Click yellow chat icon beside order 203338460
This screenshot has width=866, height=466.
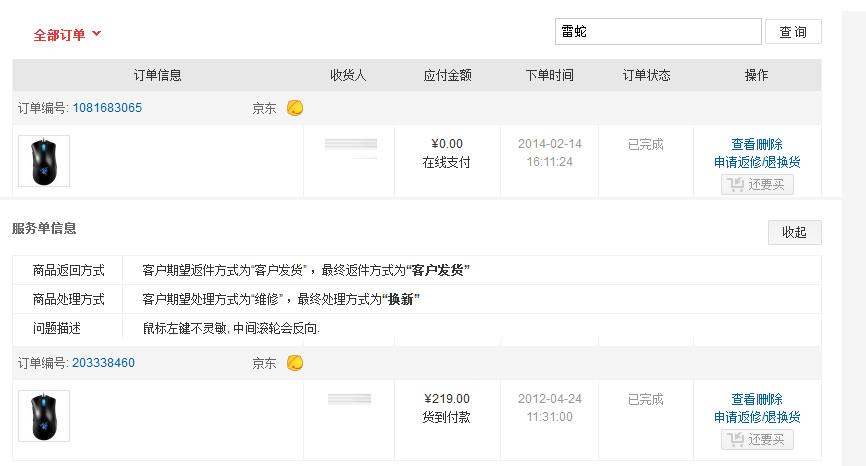pos(295,363)
